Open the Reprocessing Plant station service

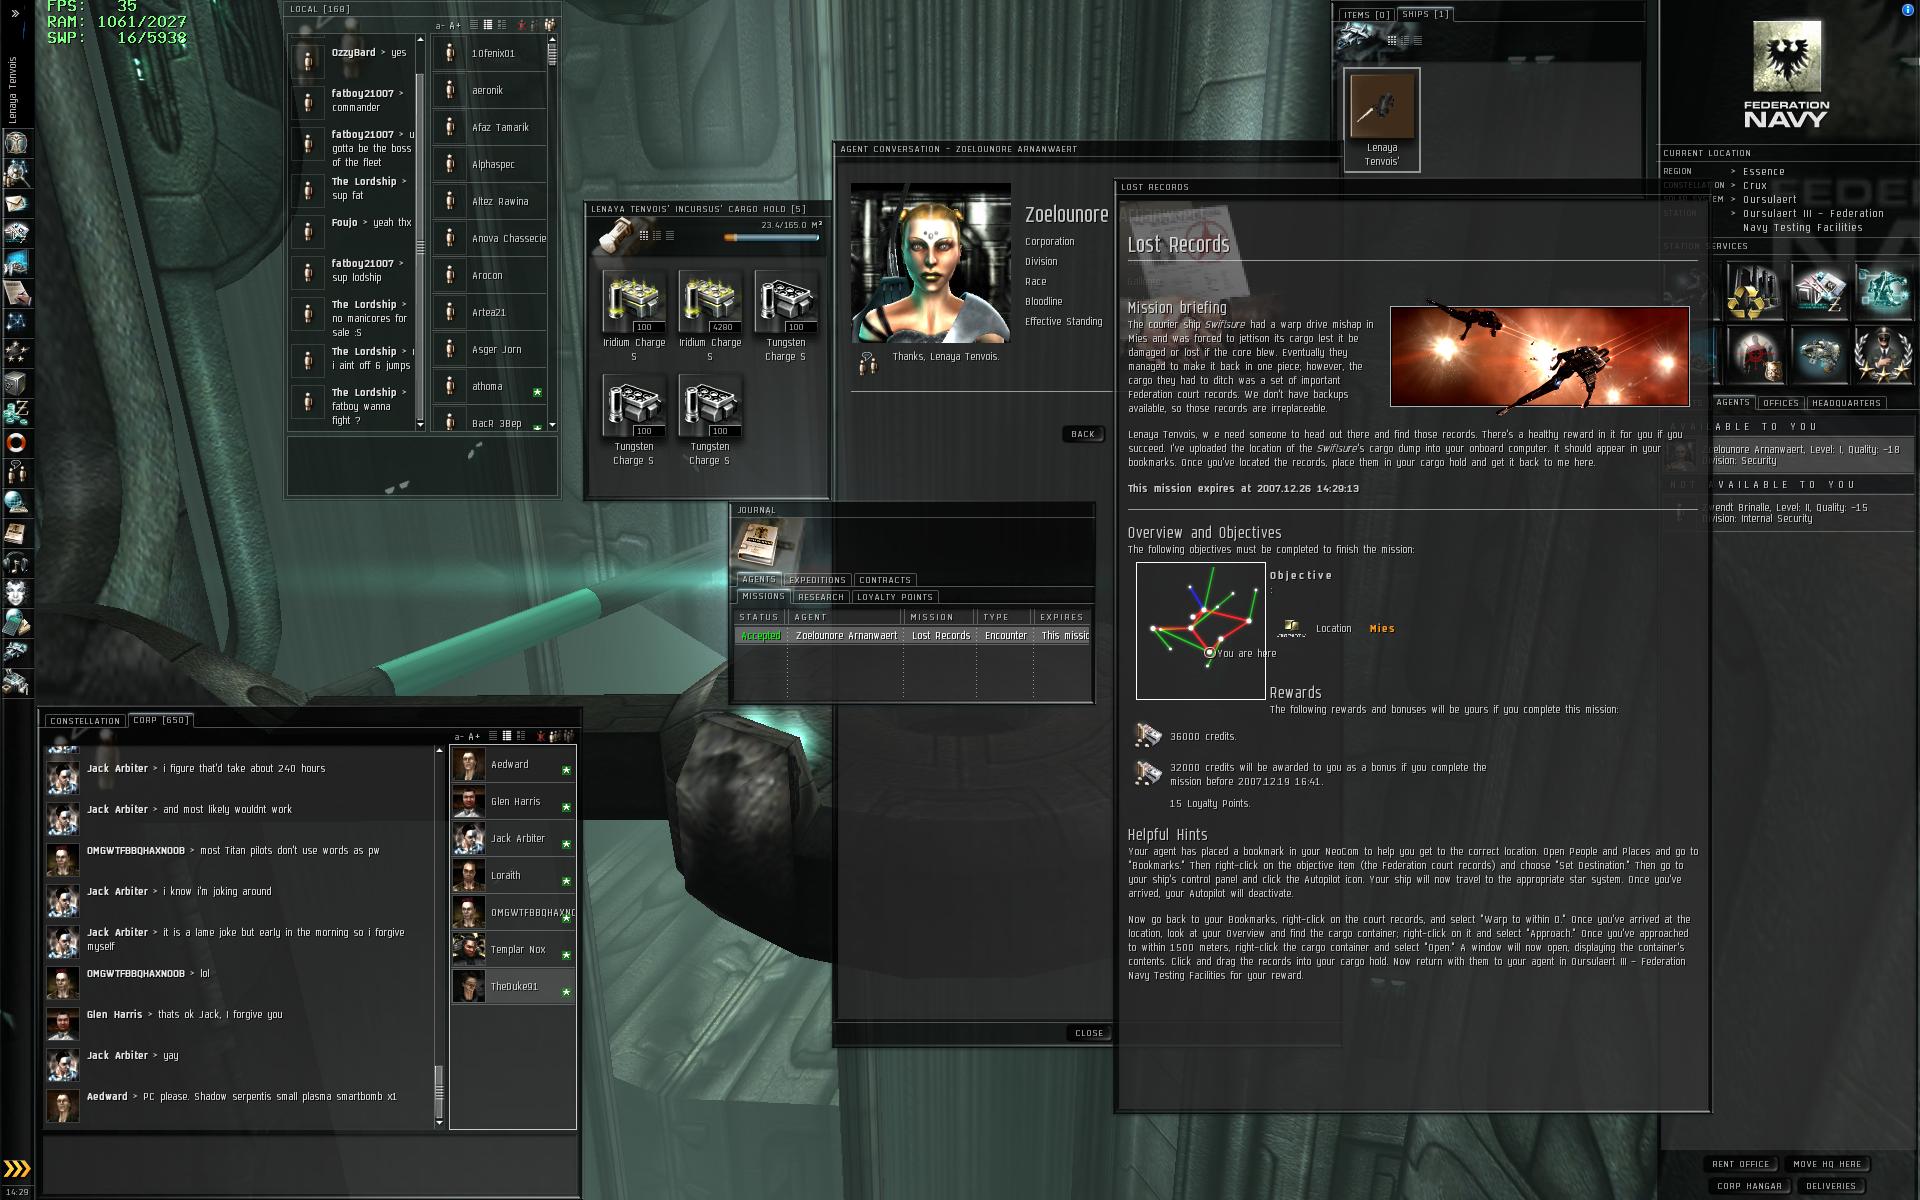(x=1755, y=291)
